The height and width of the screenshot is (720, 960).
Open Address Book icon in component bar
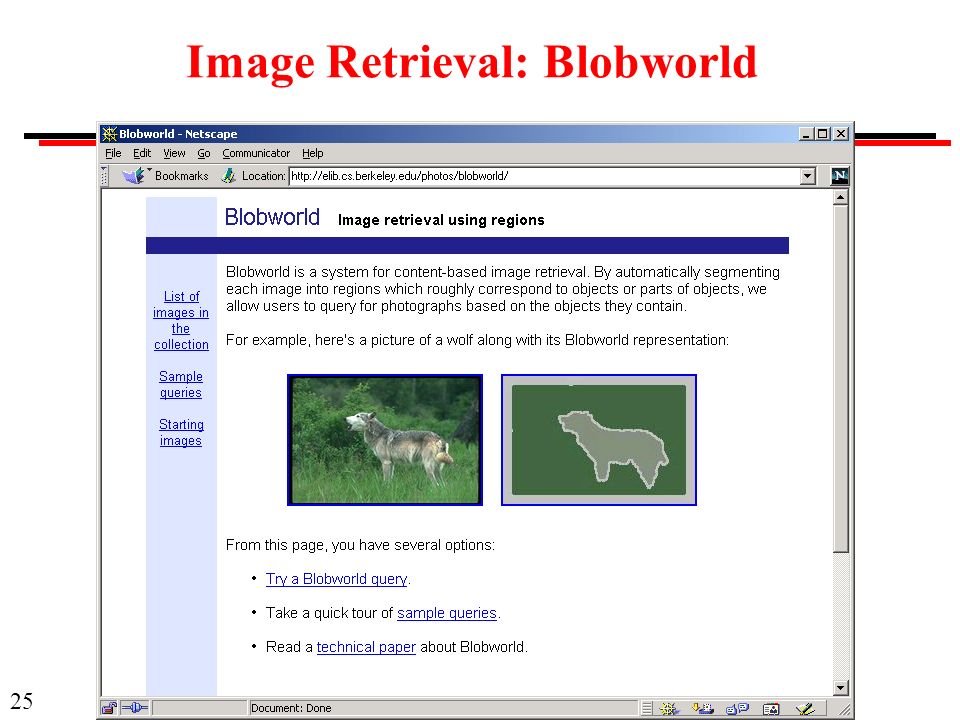[771, 708]
